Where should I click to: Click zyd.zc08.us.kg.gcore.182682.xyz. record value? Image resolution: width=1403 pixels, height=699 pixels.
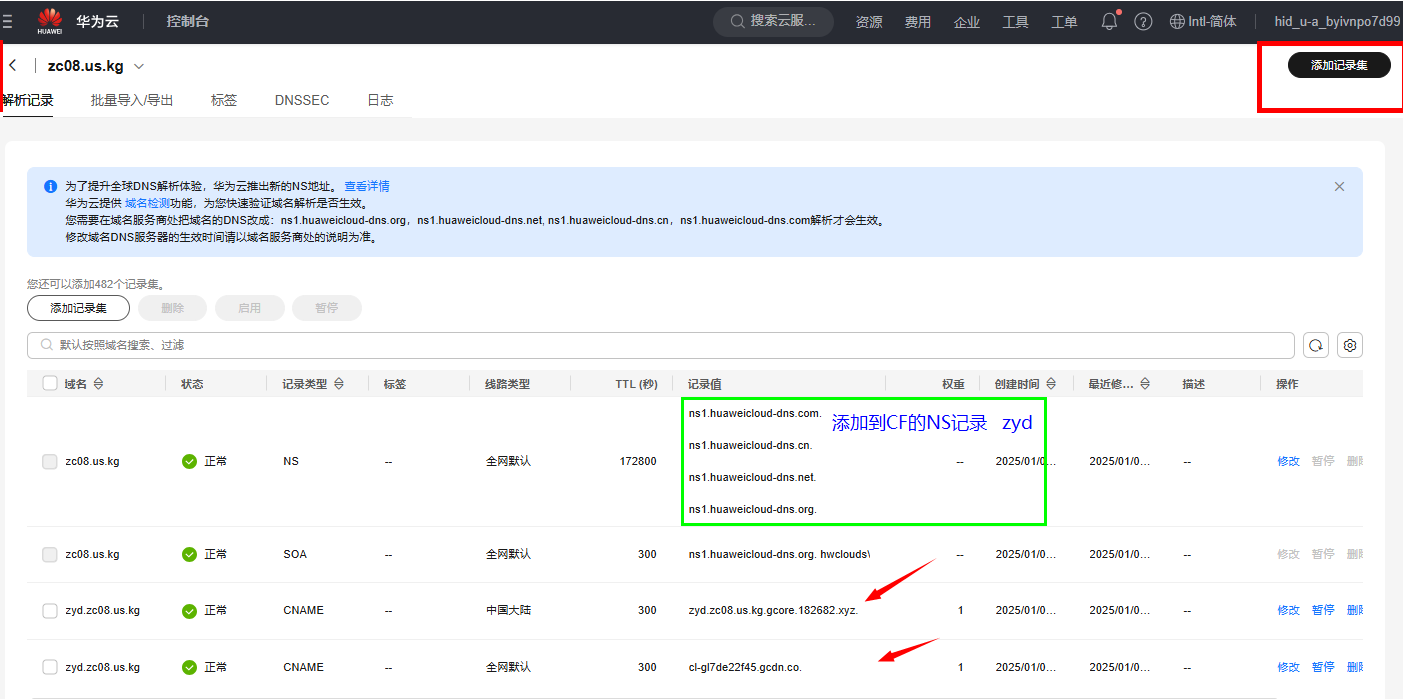pyautogui.click(x=773, y=610)
